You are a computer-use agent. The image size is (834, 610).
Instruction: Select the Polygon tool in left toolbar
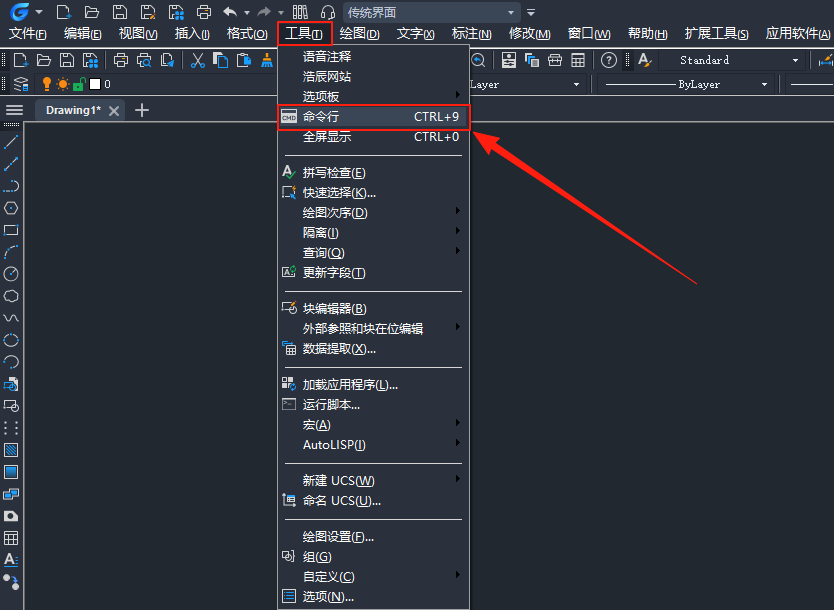11,208
